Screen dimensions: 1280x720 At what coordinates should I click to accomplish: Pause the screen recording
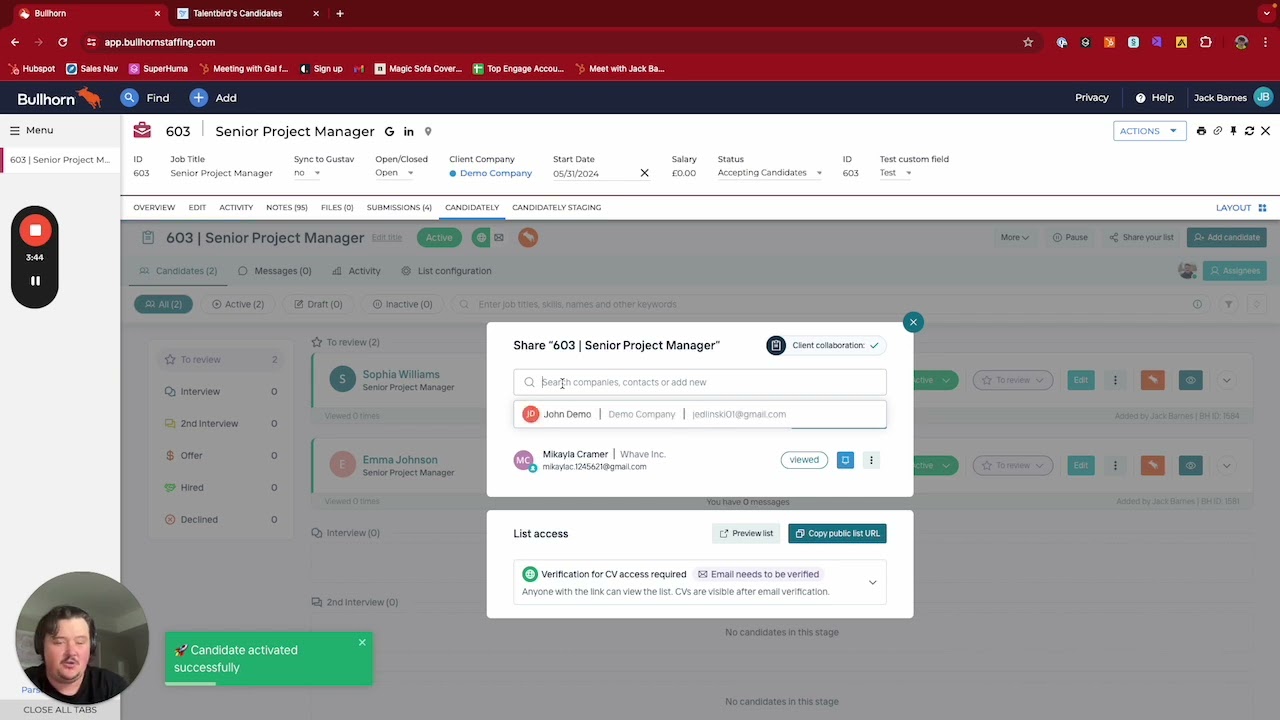point(35,281)
